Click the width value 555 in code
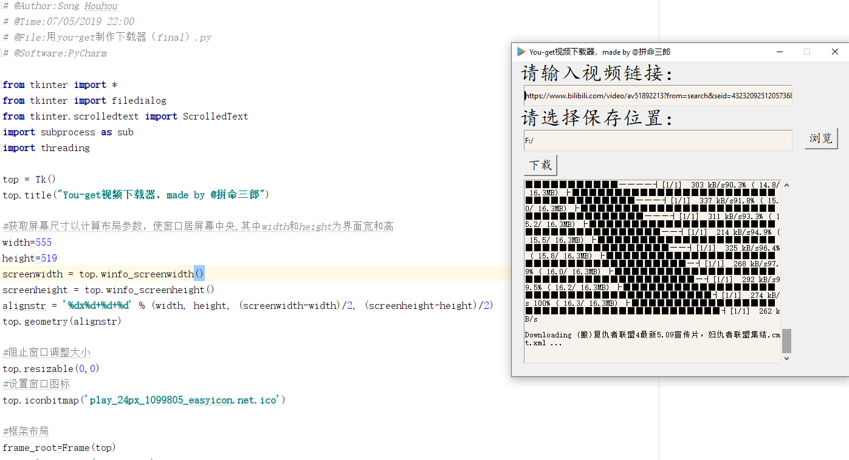The height and width of the screenshot is (460, 849). [43, 242]
